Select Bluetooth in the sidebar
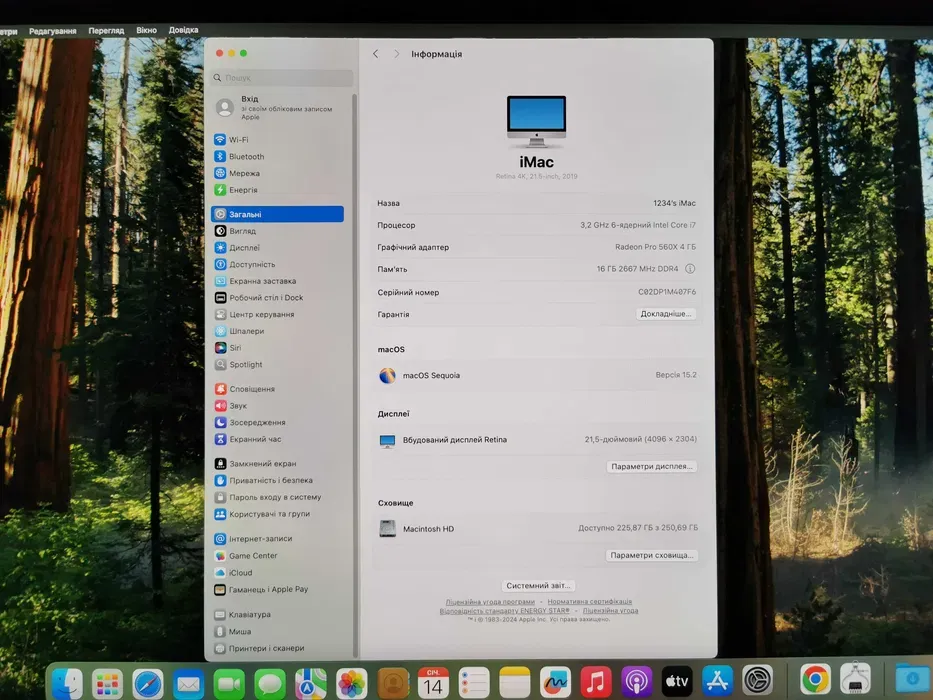Image resolution: width=933 pixels, height=700 pixels. [x=246, y=157]
